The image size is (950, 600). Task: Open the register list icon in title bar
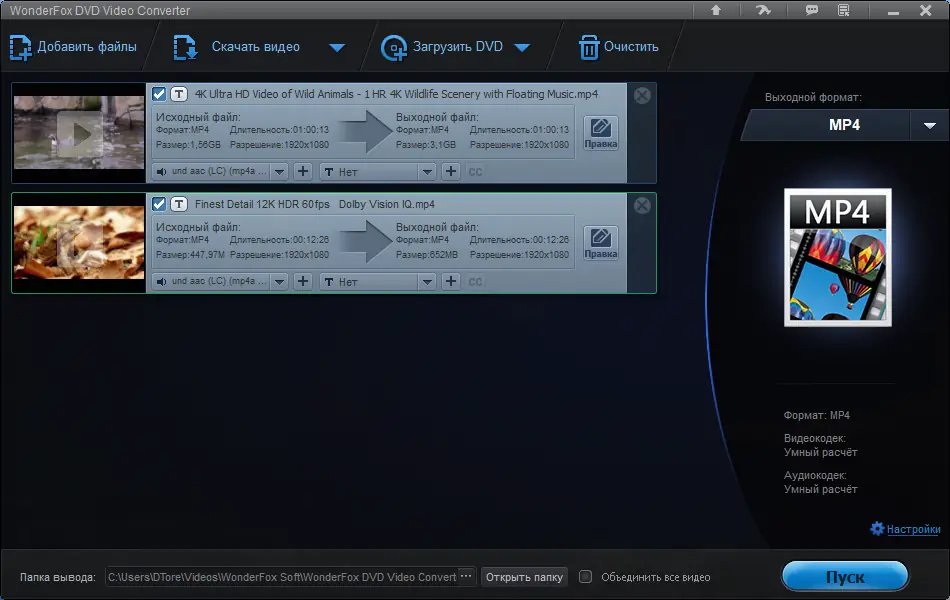pos(844,10)
